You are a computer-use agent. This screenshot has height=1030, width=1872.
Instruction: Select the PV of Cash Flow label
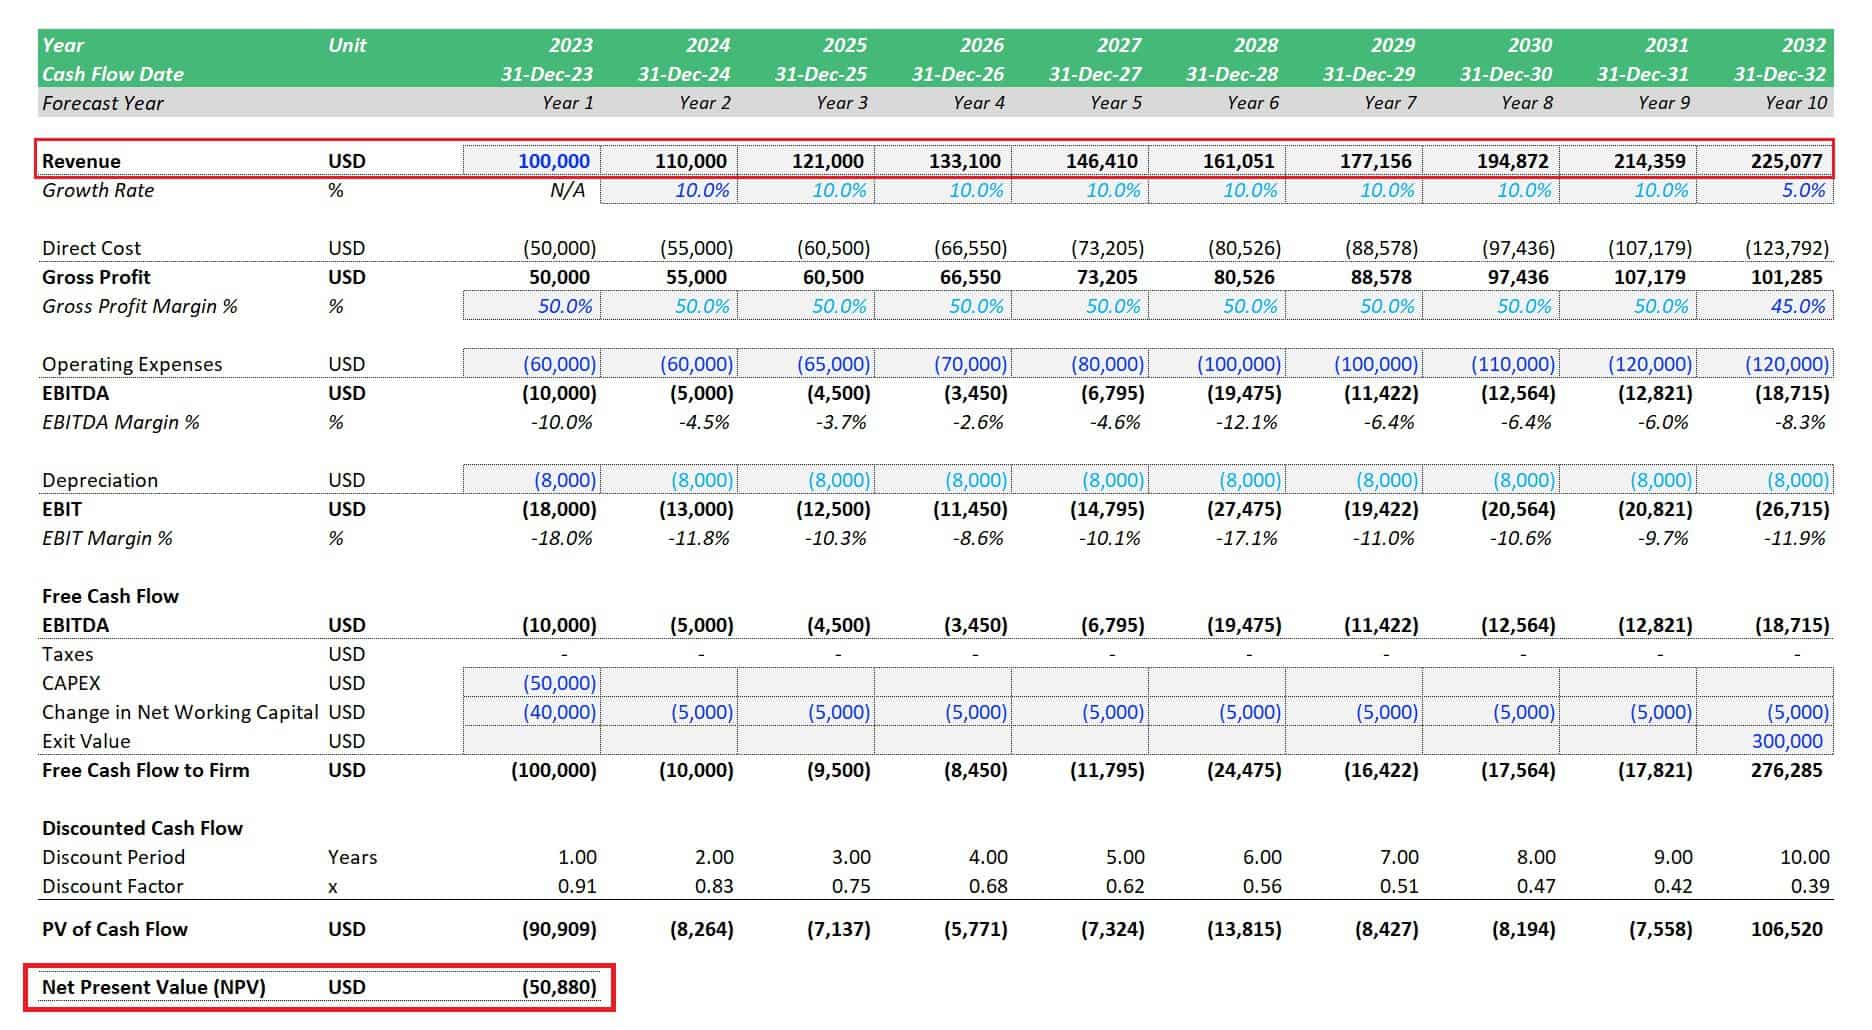[115, 929]
